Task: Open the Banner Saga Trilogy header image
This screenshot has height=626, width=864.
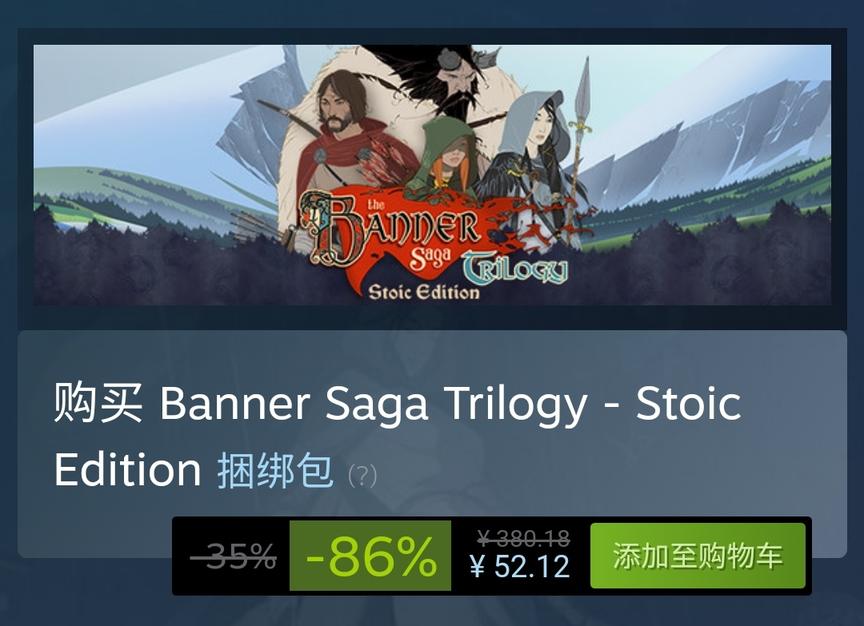Action: tap(432, 175)
